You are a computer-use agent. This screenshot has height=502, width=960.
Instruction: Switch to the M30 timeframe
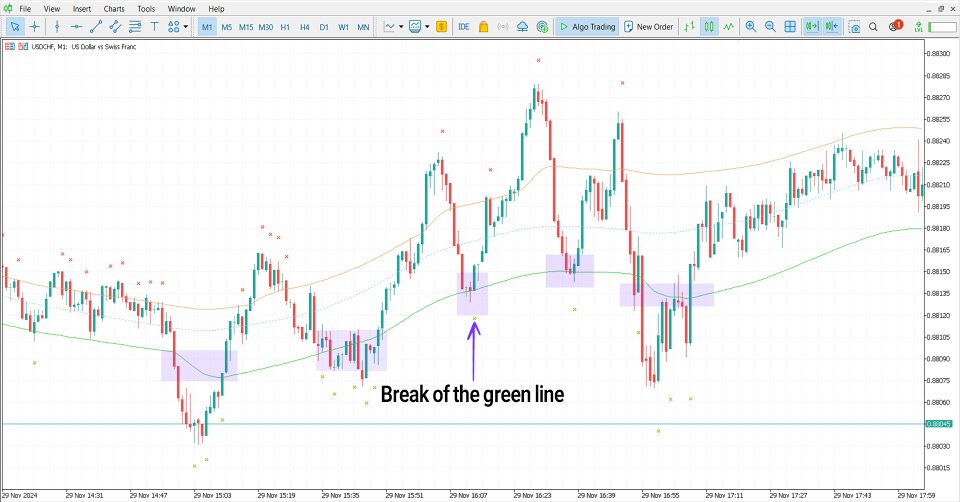(x=266, y=27)
